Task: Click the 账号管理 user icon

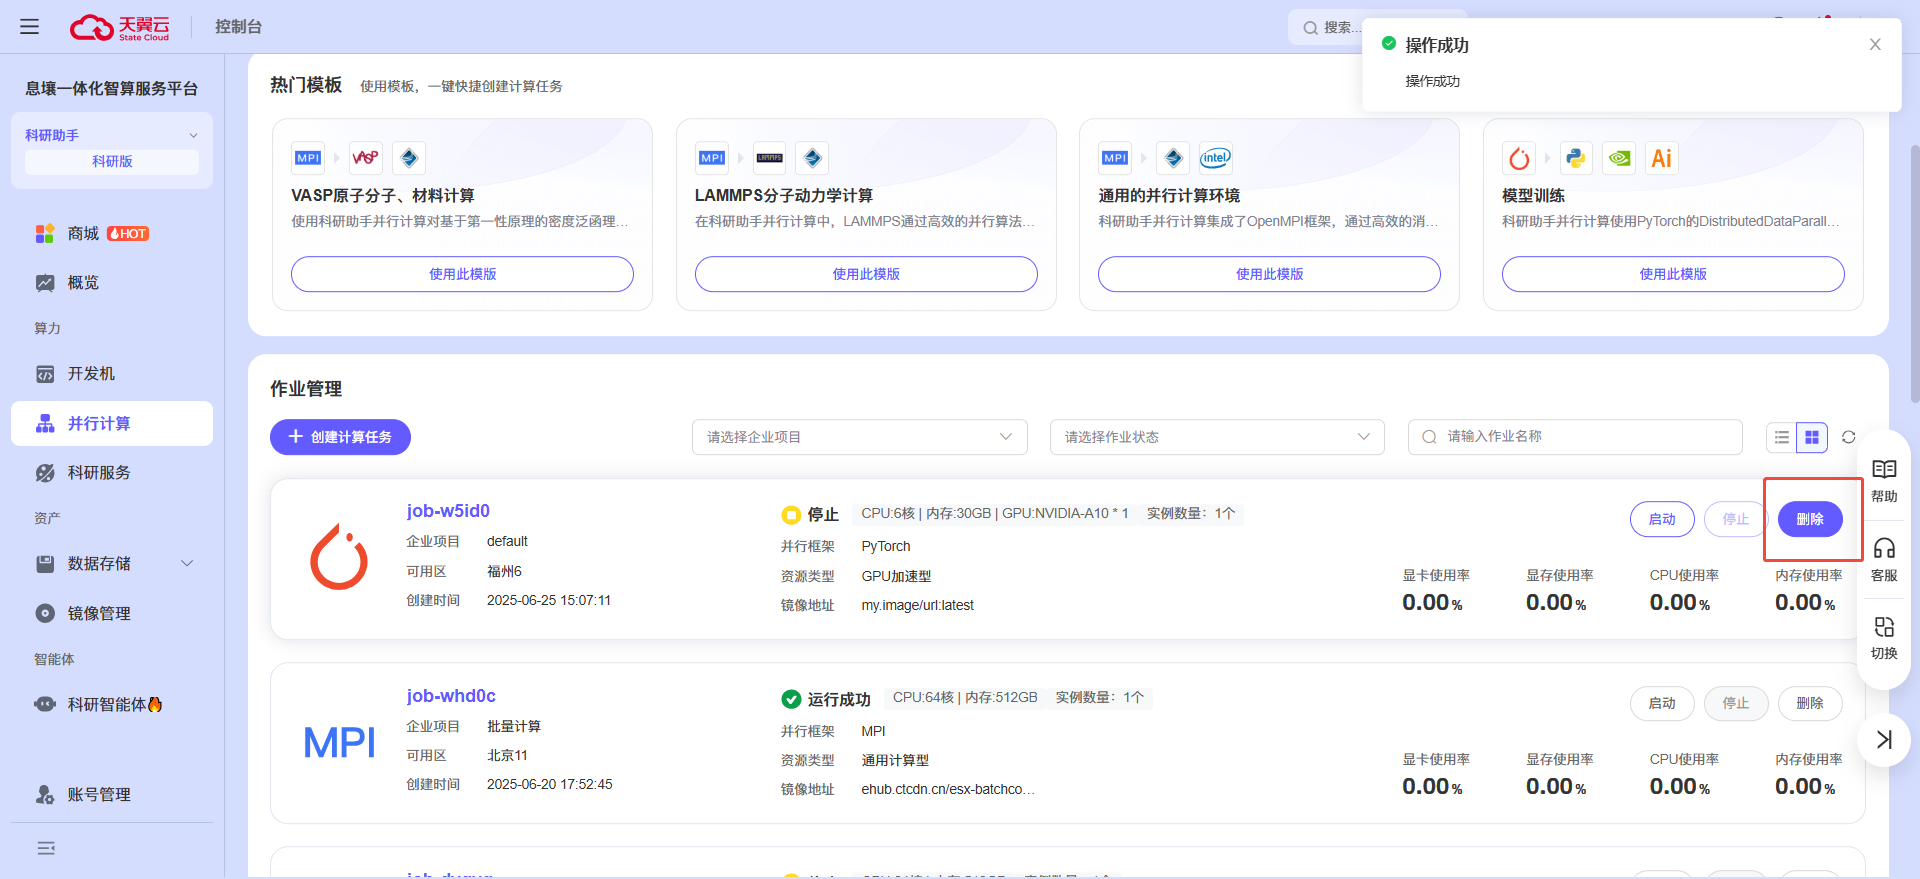Action: [45, 794]
